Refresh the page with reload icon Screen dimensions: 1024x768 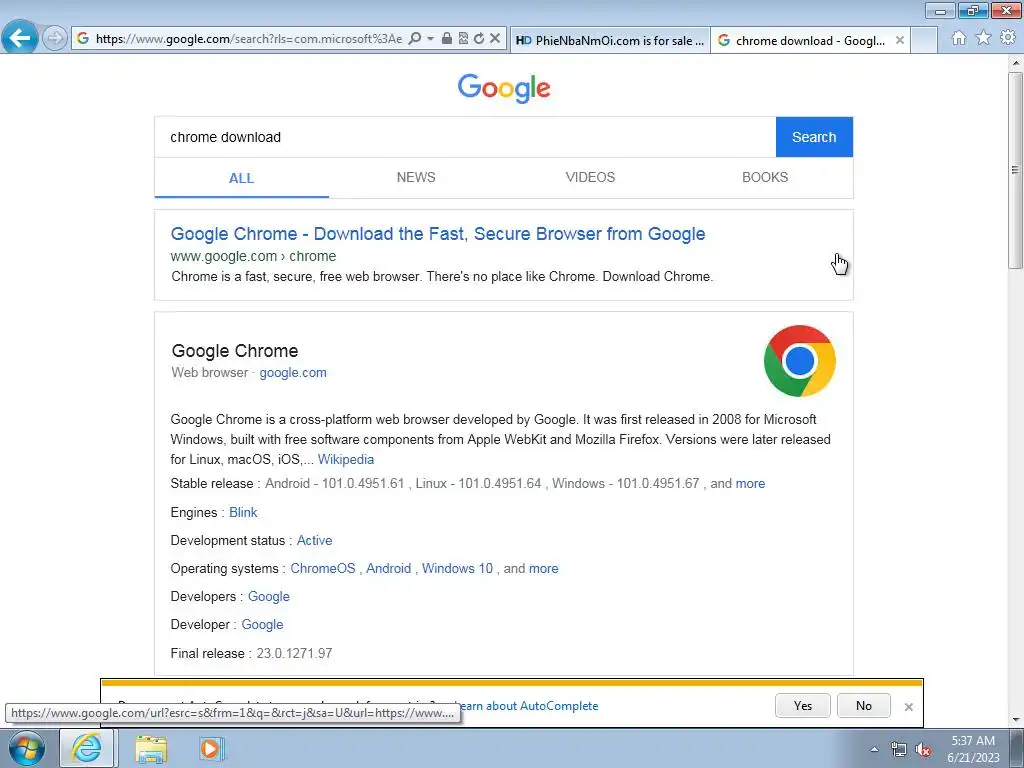coord(479,39)
